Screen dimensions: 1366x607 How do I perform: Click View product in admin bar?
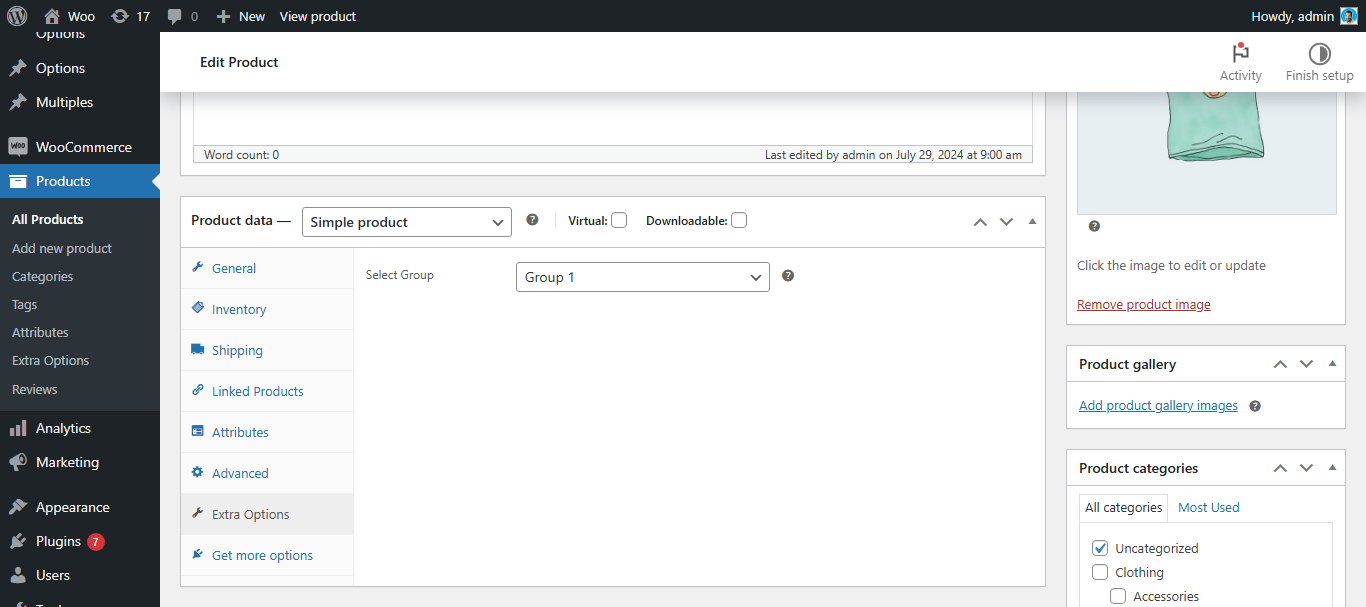pos(318,16)
